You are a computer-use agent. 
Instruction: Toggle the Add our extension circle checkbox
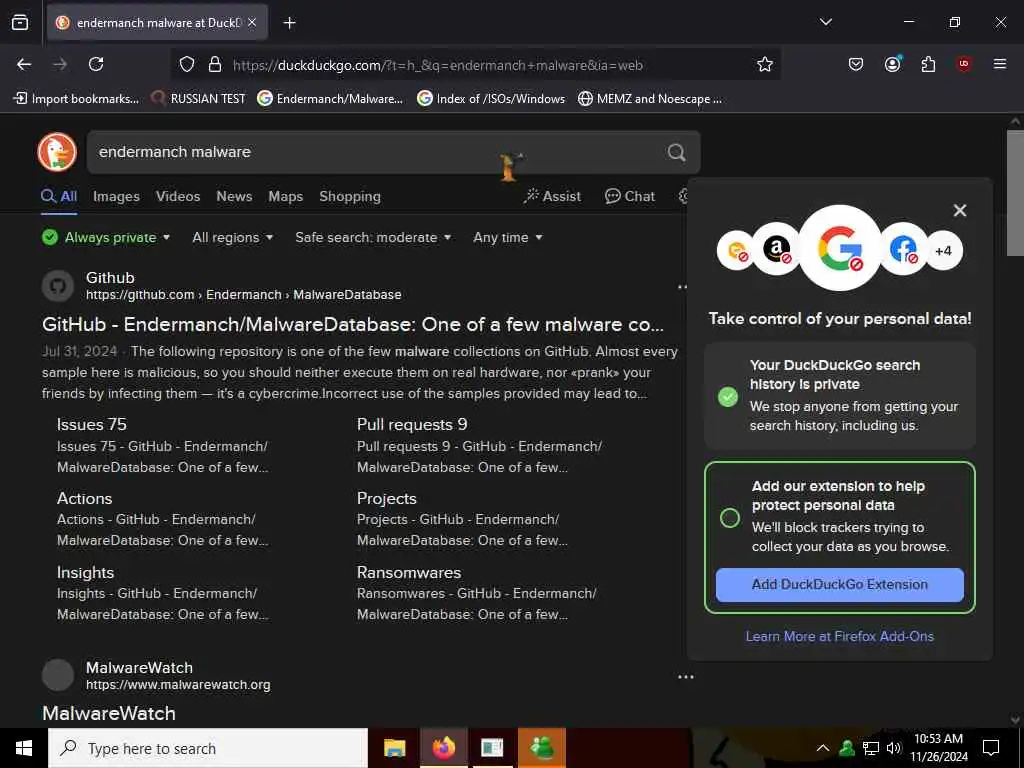(x=729, y=518)
